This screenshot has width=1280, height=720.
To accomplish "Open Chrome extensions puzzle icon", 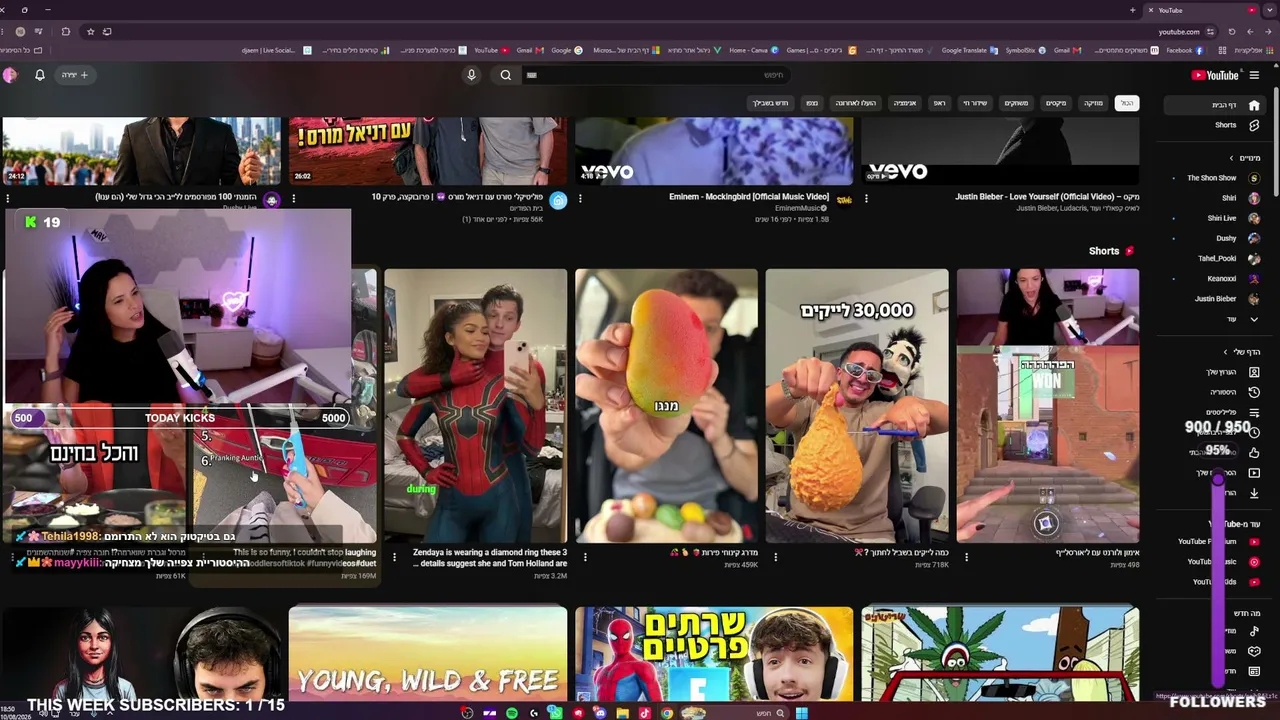I will [66, 31].
